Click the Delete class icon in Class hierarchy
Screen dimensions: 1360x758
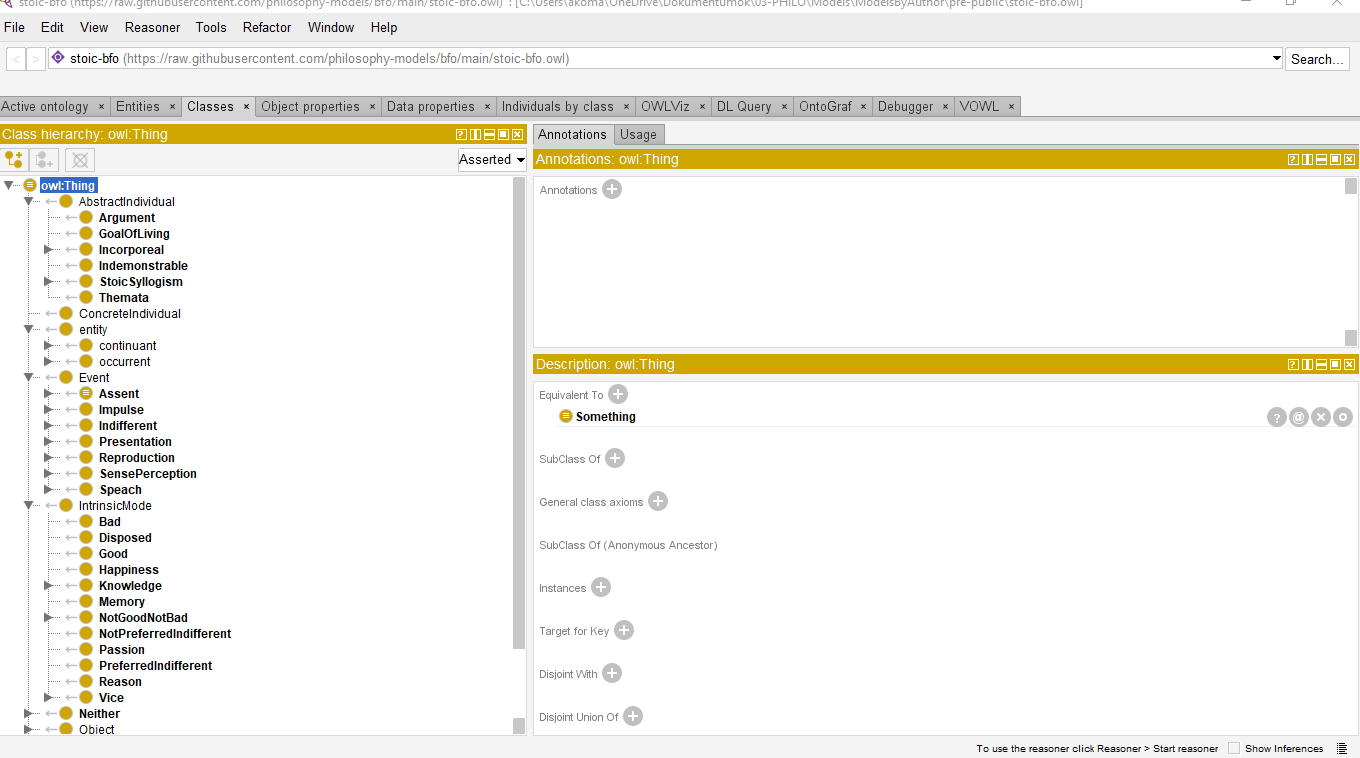(80, 160)
